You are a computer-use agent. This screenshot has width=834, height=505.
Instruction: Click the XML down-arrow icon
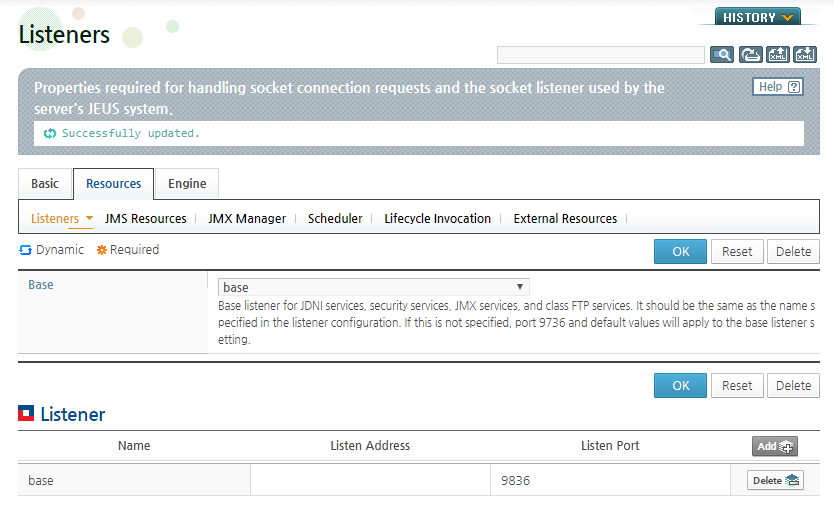pyautogui.click(x=805, y=54)
